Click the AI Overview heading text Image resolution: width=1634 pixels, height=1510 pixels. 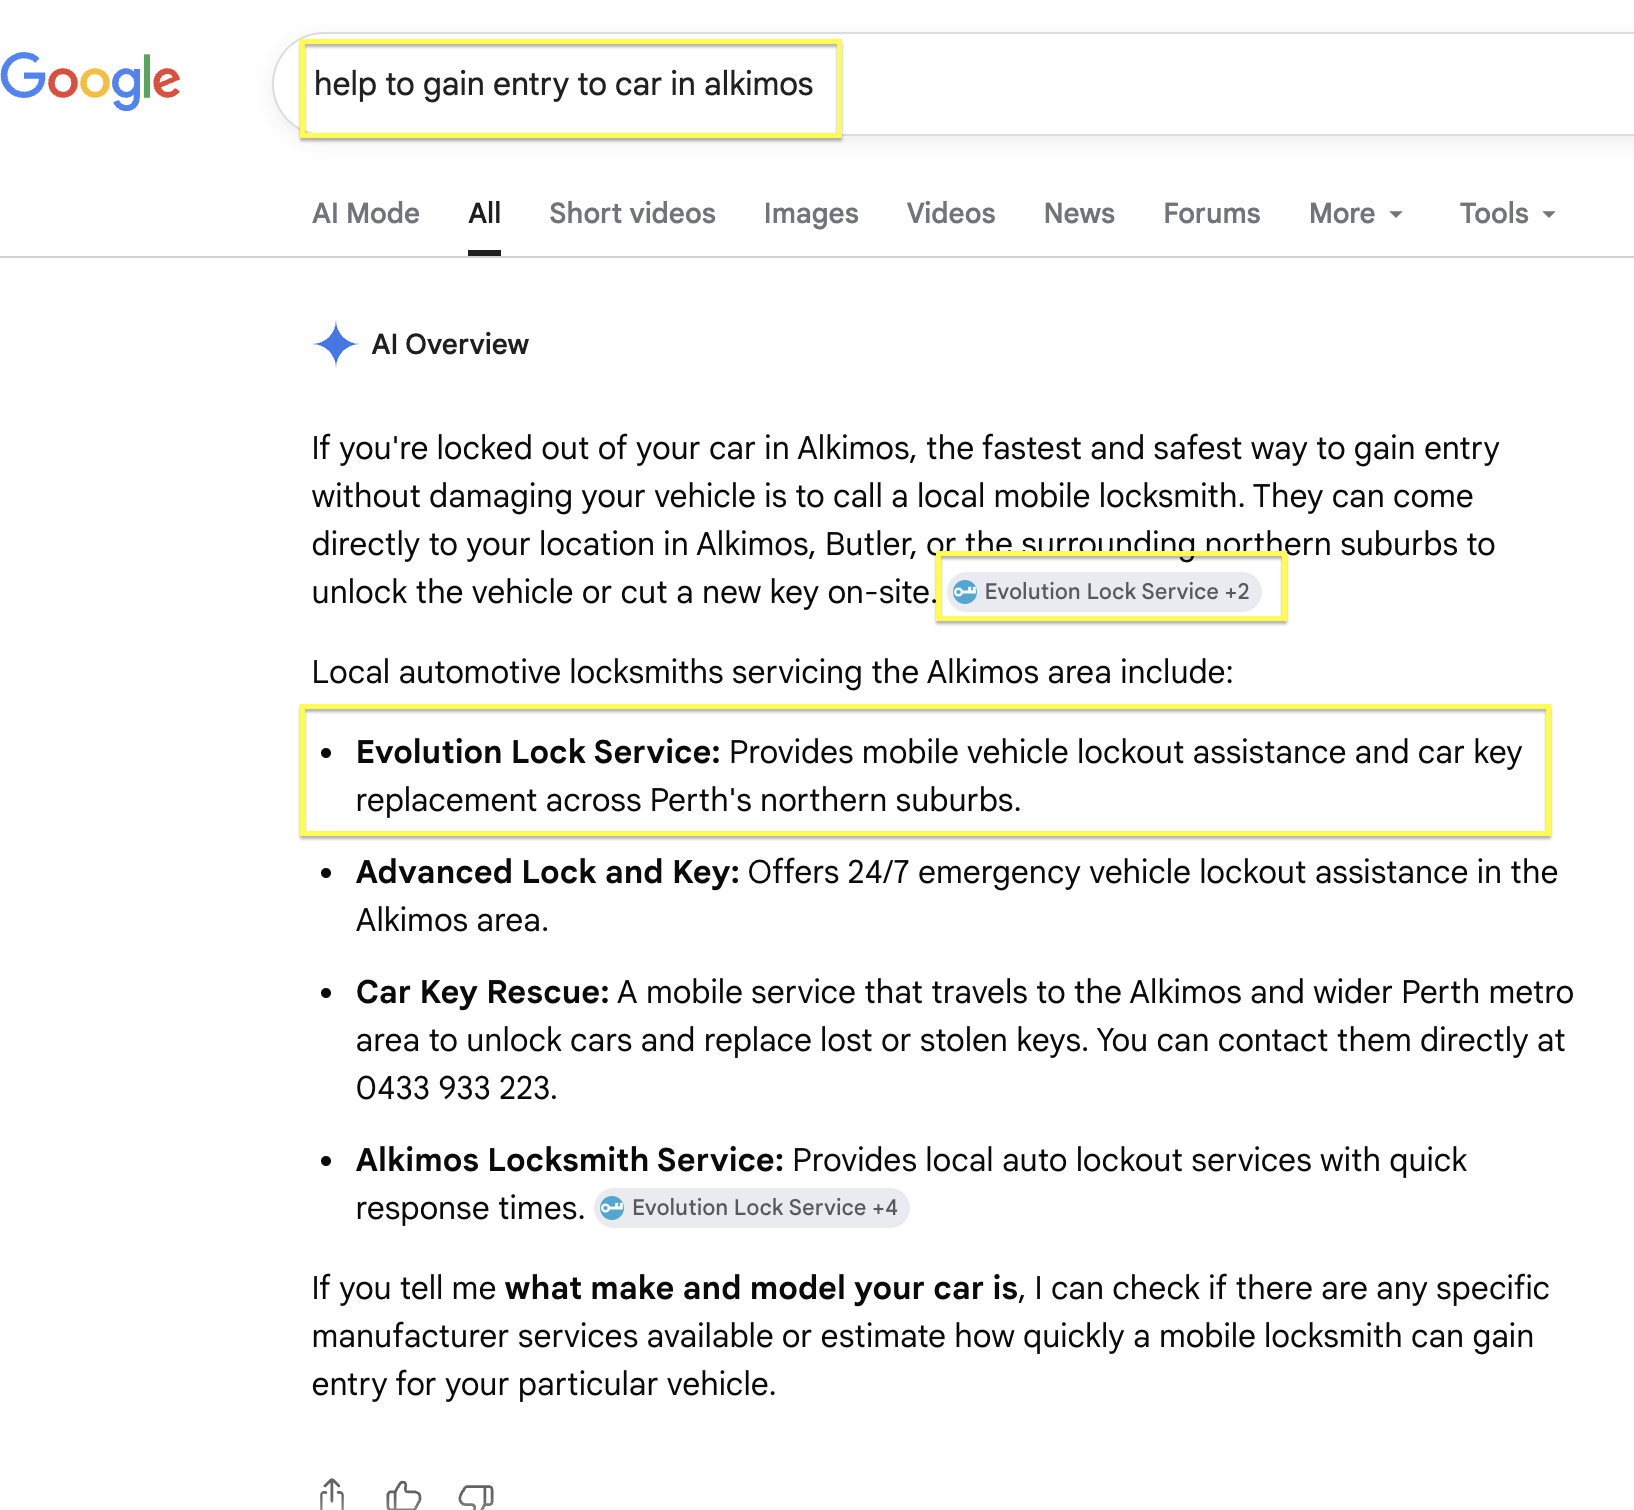(x=450, y=345)
